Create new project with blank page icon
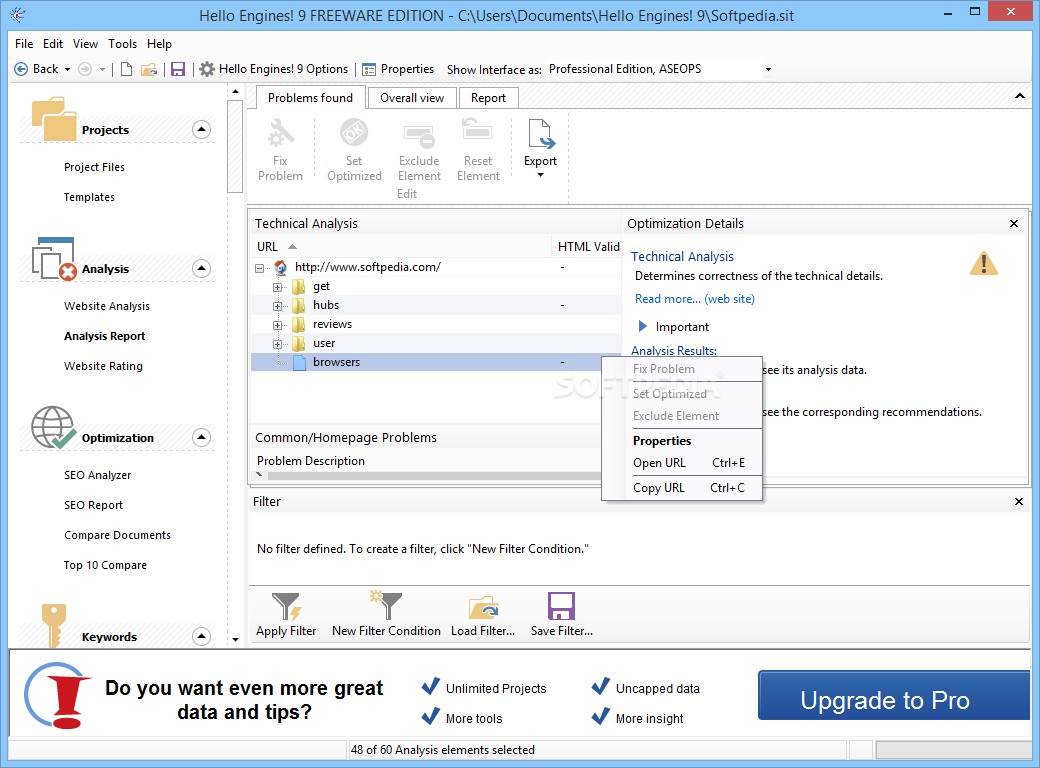The width and height of the screenshot is (1040, 768). pyautogui.click(x=126, y=69)
